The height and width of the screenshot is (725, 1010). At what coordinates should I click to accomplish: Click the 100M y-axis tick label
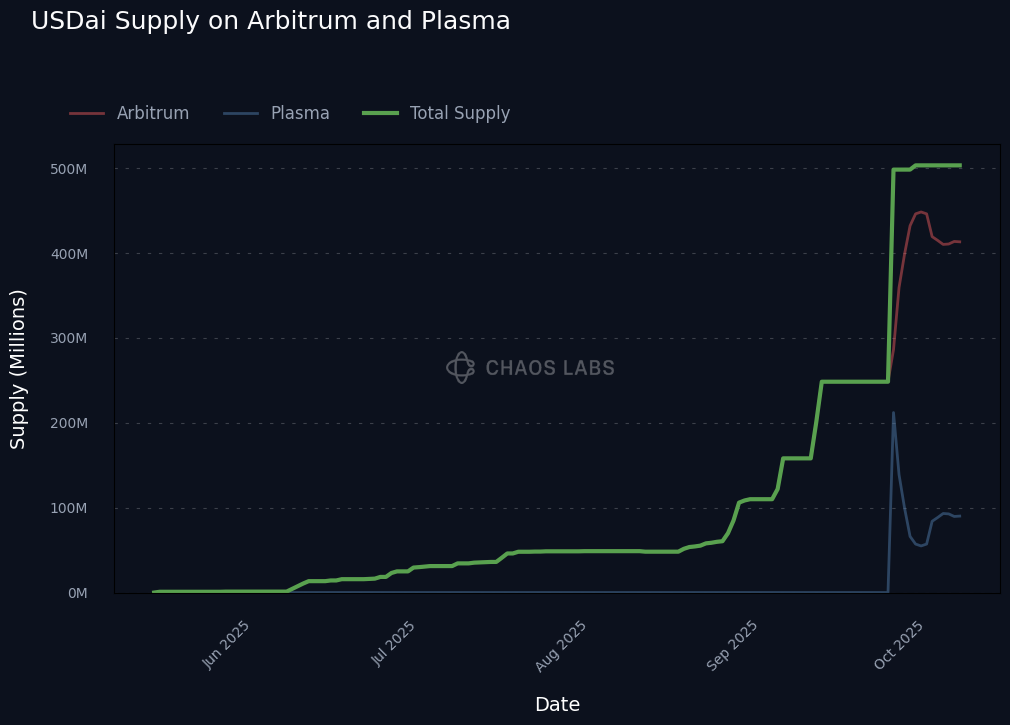point(69,508)
